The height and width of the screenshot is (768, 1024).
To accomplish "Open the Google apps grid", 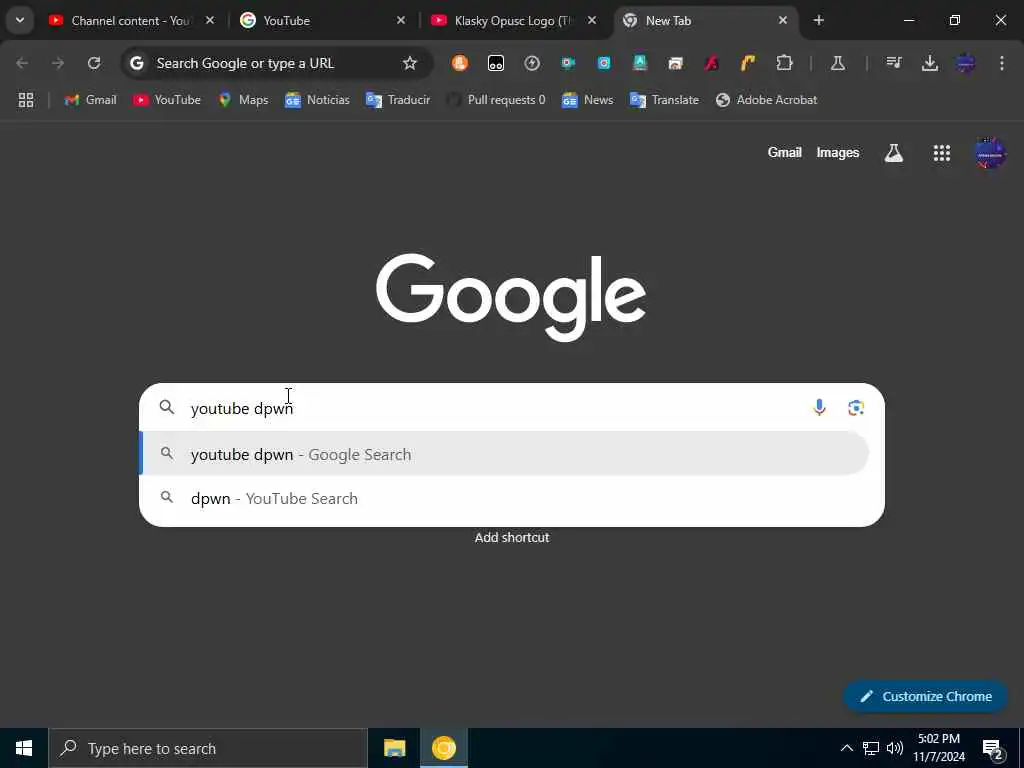I will pos(942,153).
